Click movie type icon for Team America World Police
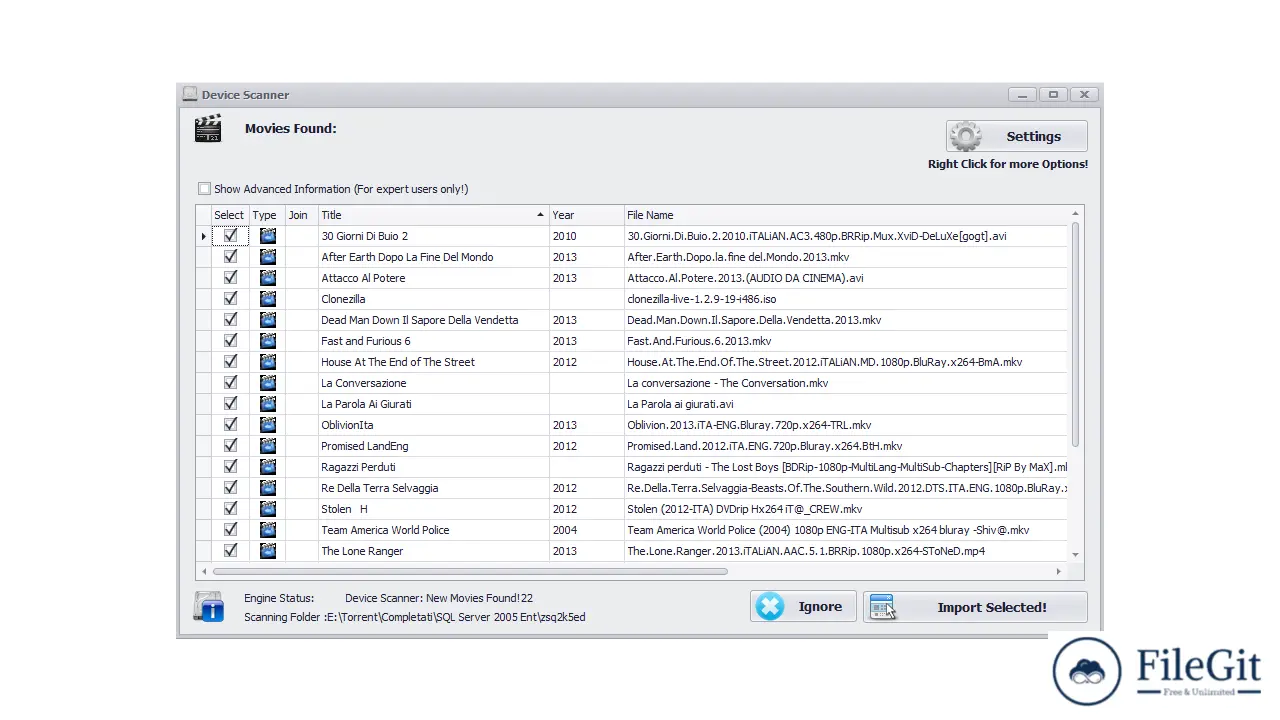 [x=267, y=530]
